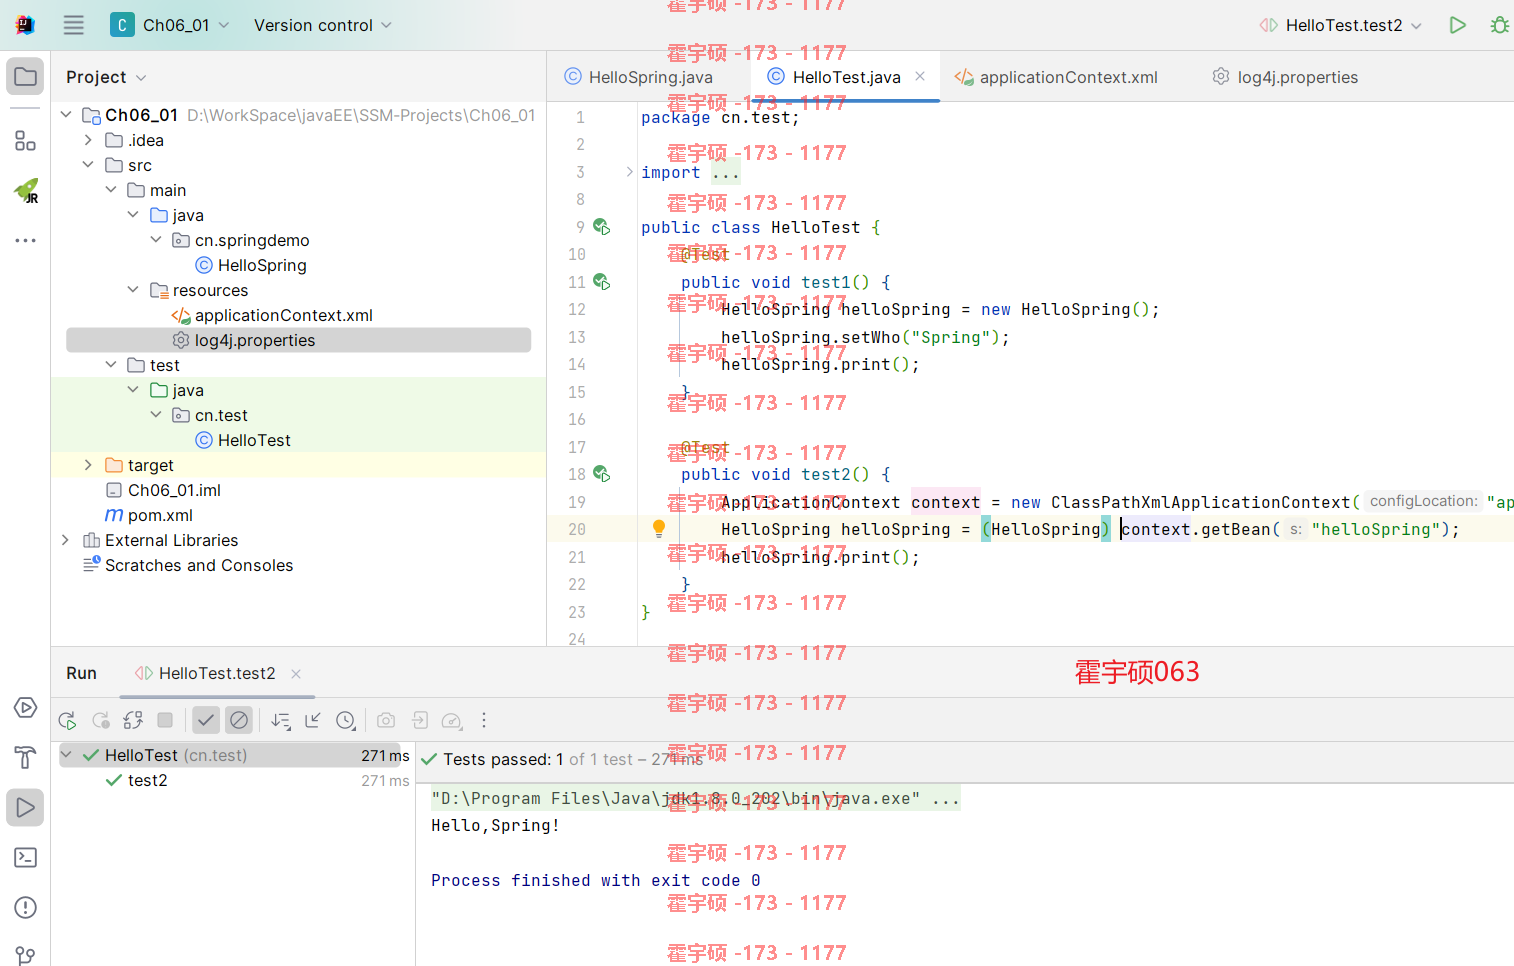The image size is (1514, 966).
Task: Switch to applicationContext.xml tab
Action: [x=1056, y=77]
